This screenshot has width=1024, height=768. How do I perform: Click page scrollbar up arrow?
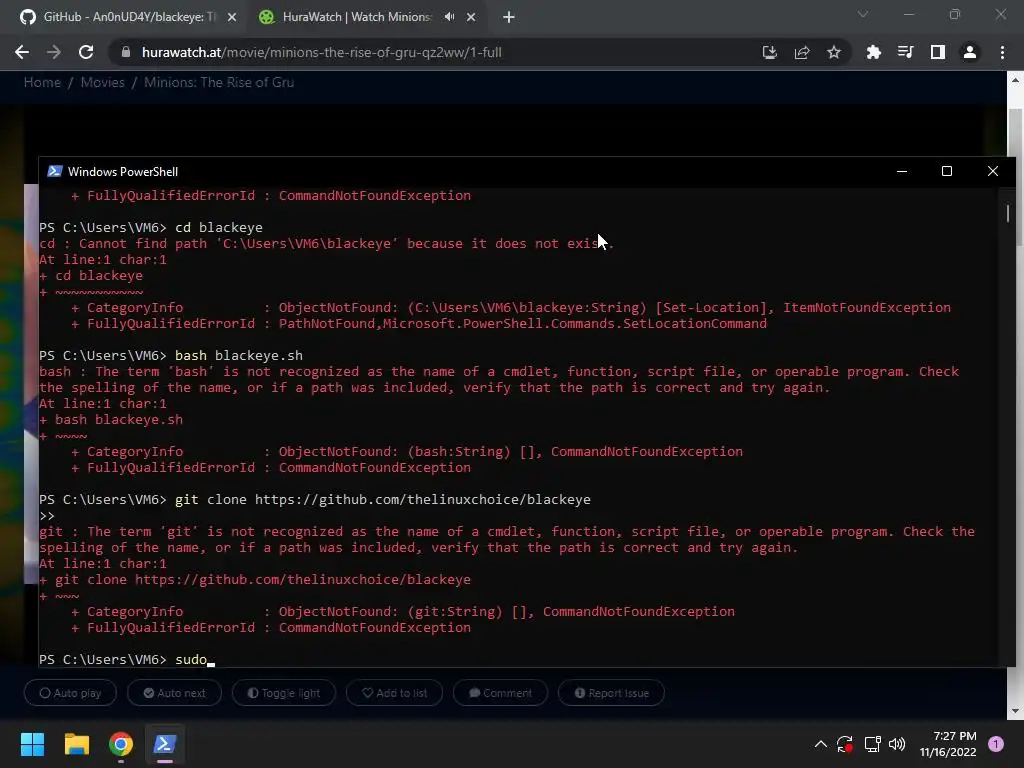[1015, 80]
